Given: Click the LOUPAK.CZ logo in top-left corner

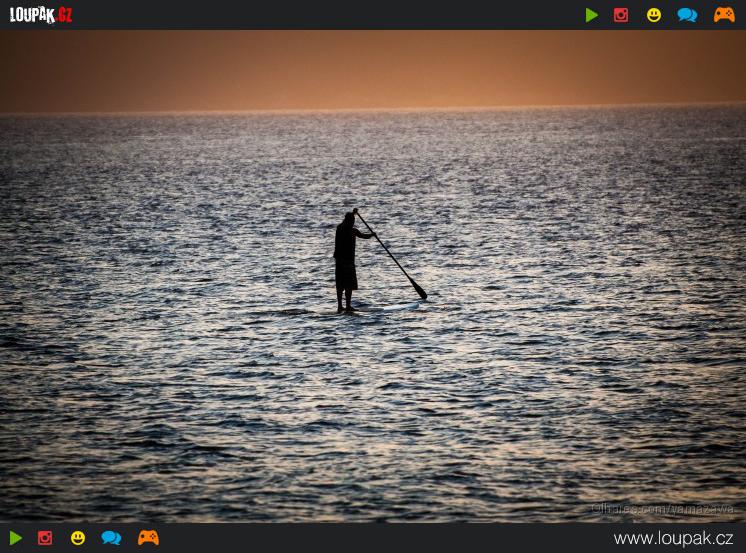Looking at the screenshot, I should (x=41, y=15).
